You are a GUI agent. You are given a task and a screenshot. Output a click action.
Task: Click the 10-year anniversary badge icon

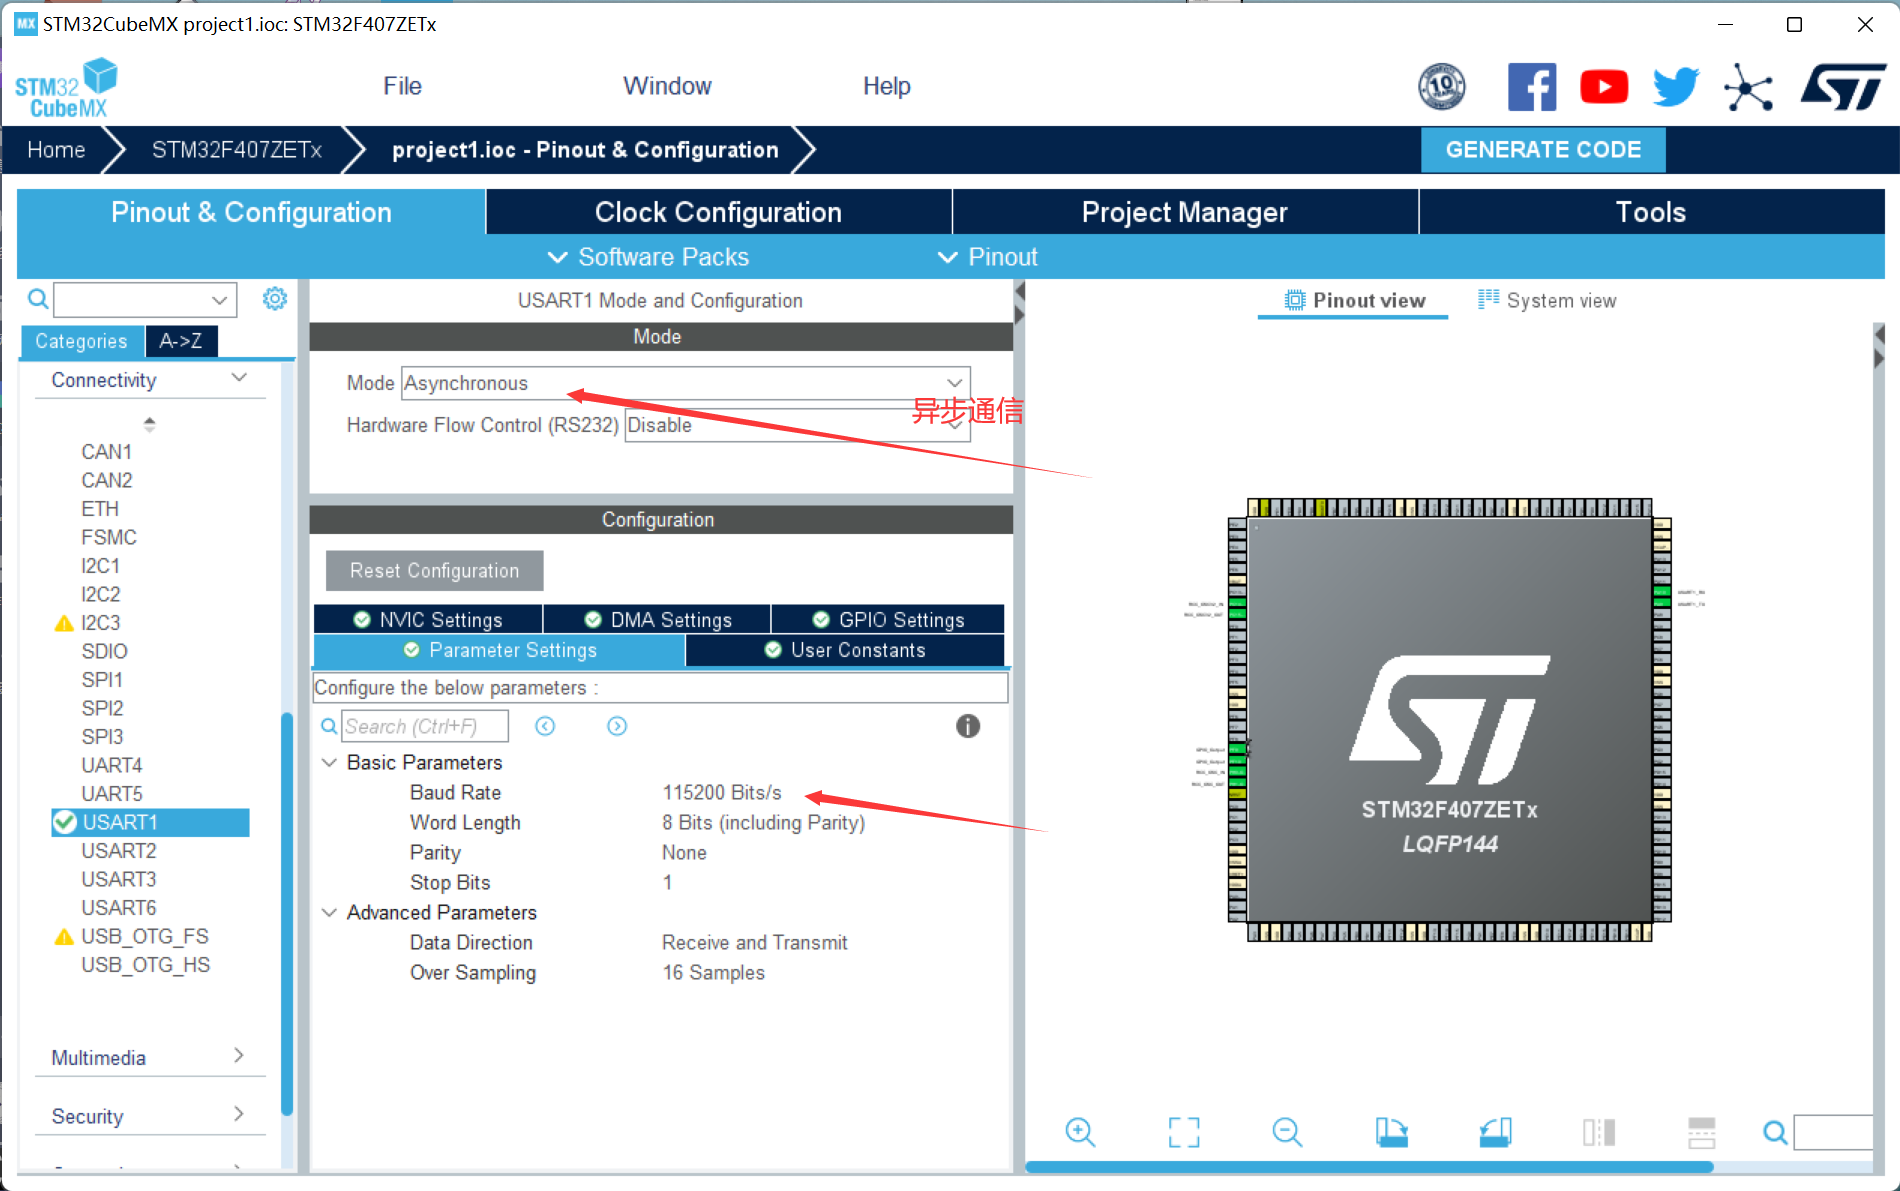coord(1442,86)
